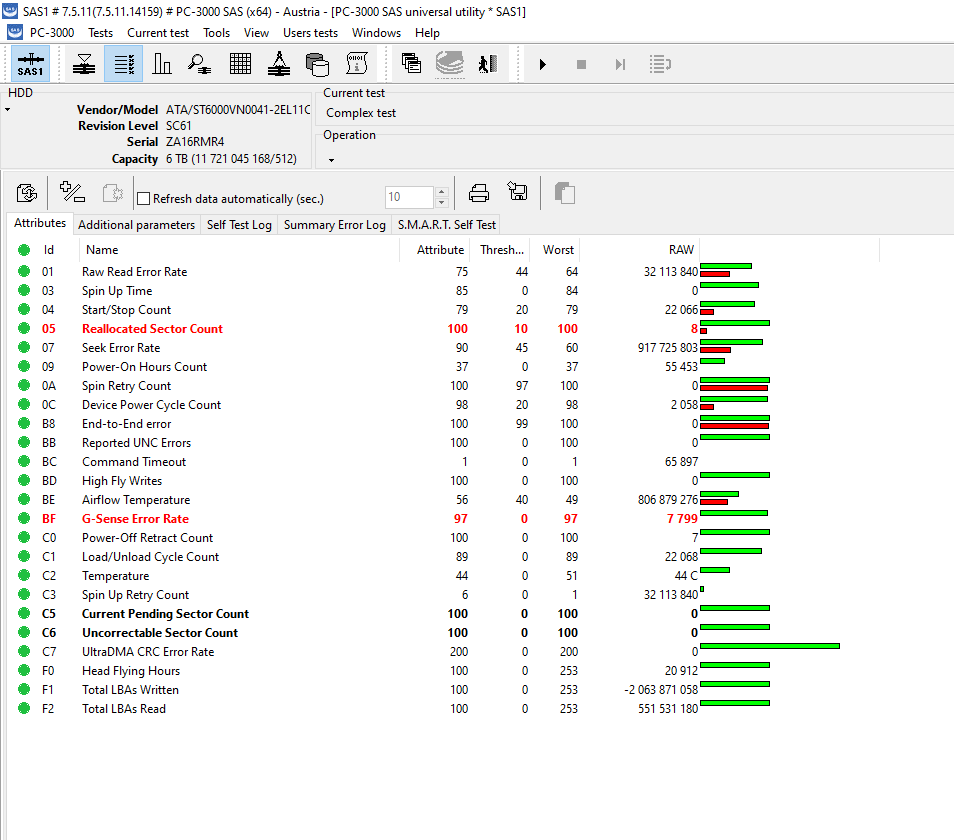Open the grid sector map icon
The height and width of the screenshot is (840, 954).
tap(240, 64)
